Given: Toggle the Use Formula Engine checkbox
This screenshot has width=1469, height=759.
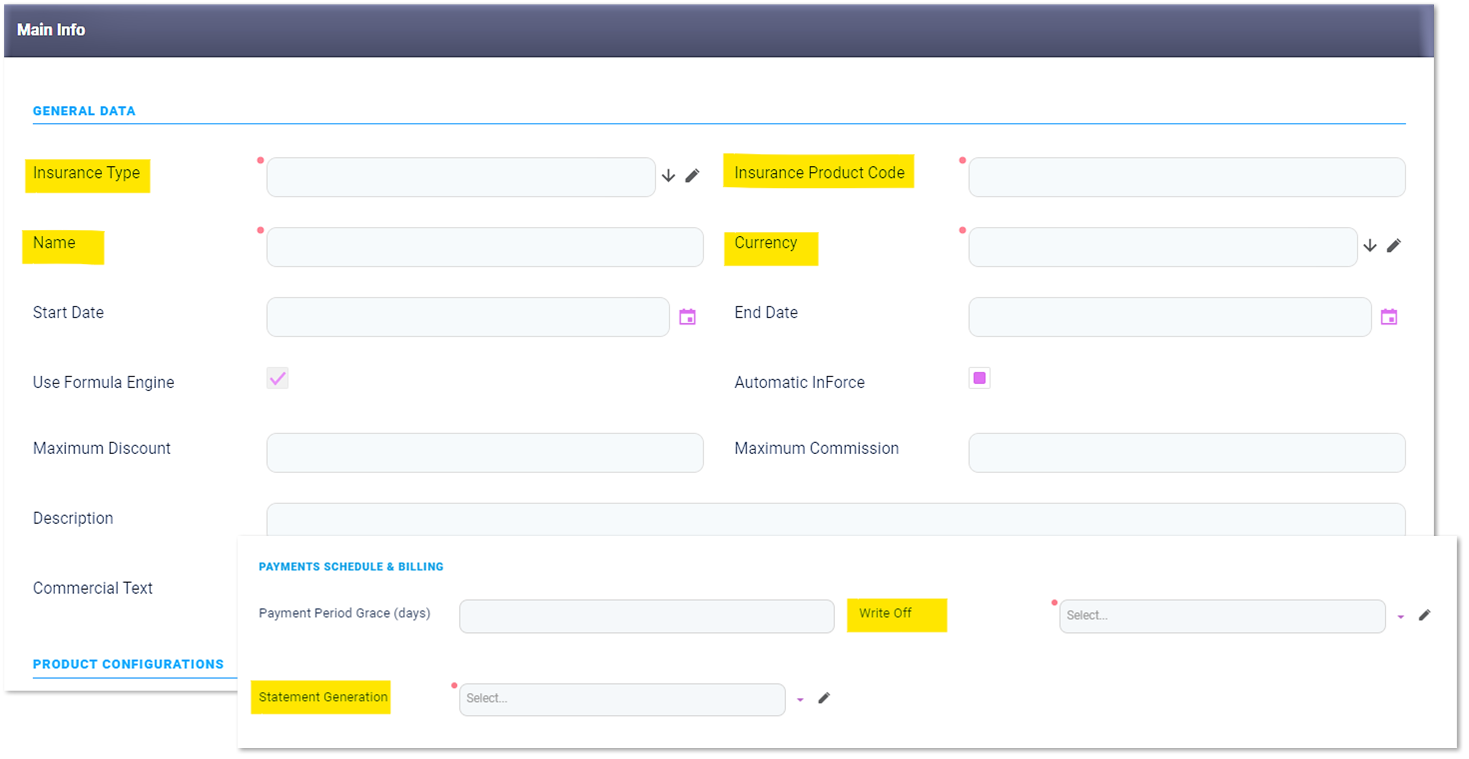Looking at the screenshot, I should click(277, 378).
